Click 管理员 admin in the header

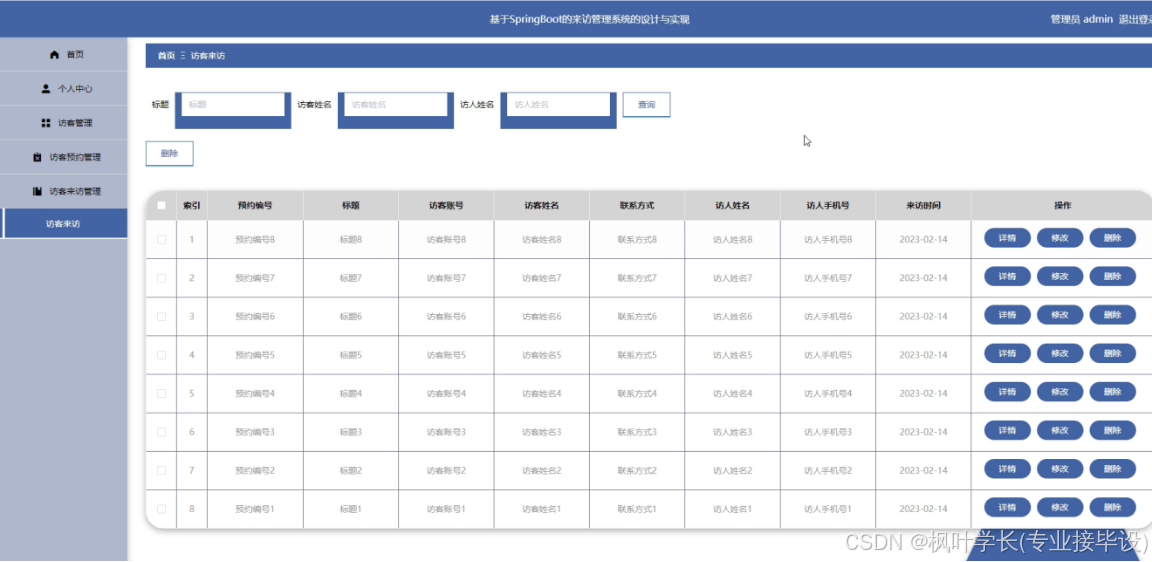pyautogui.click(x=1081, y=20)
